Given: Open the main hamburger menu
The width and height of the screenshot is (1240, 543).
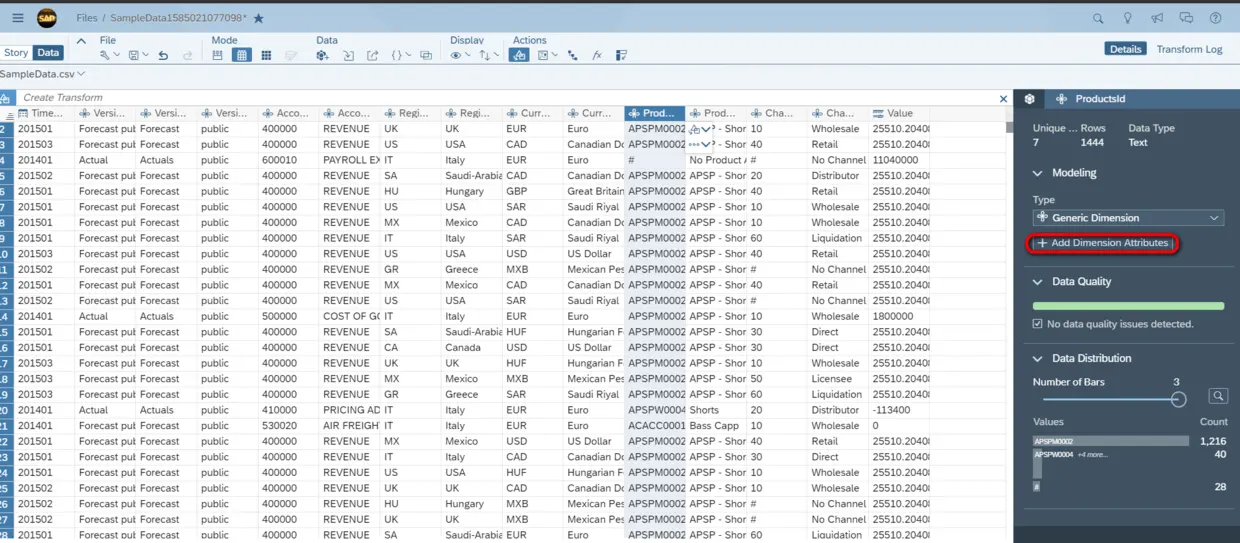Looking at the screenshot, I should click(x=18, y=18).
